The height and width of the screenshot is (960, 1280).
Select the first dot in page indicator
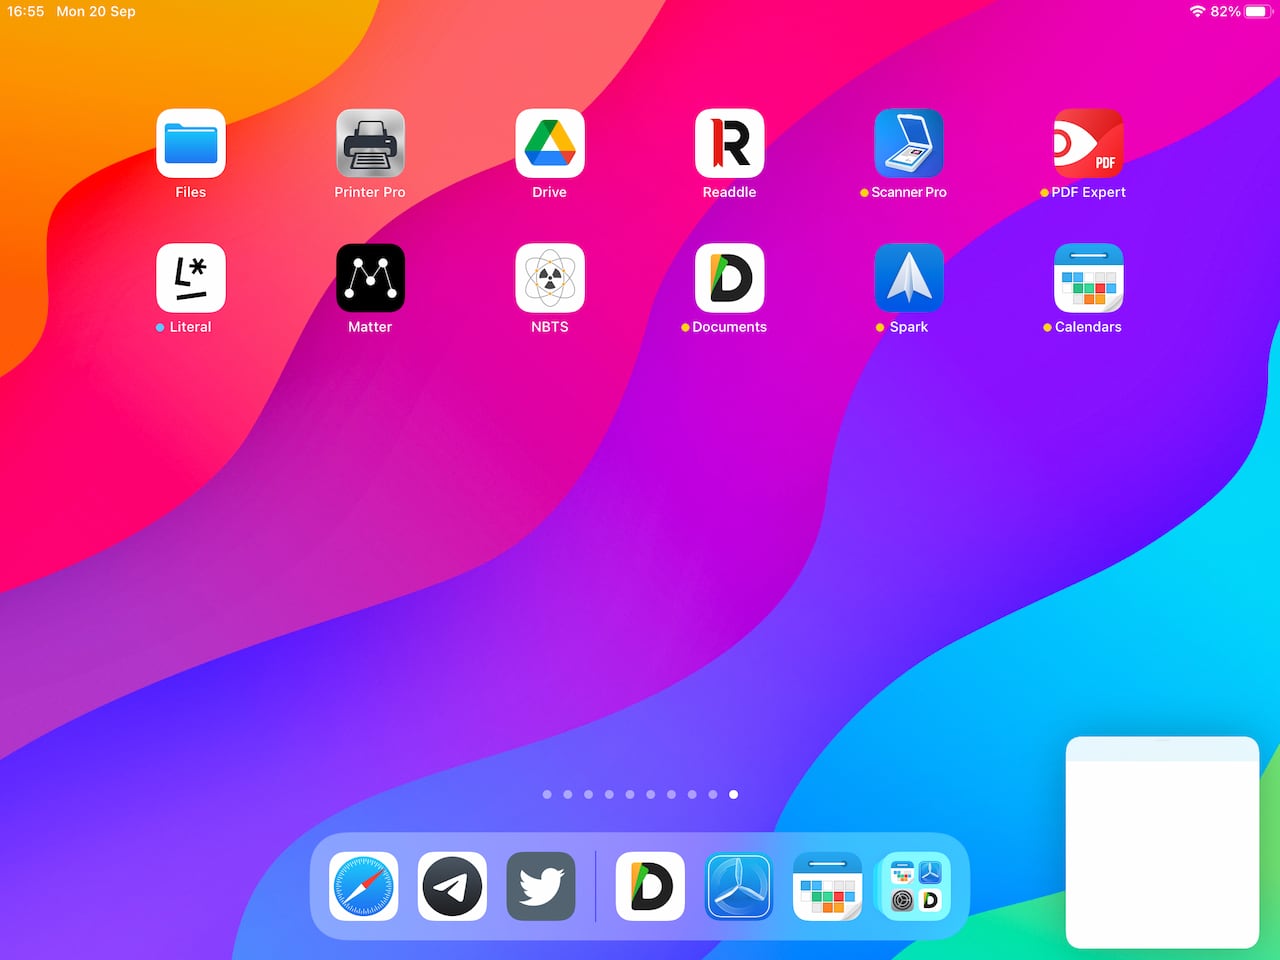[x=547, y=794]
